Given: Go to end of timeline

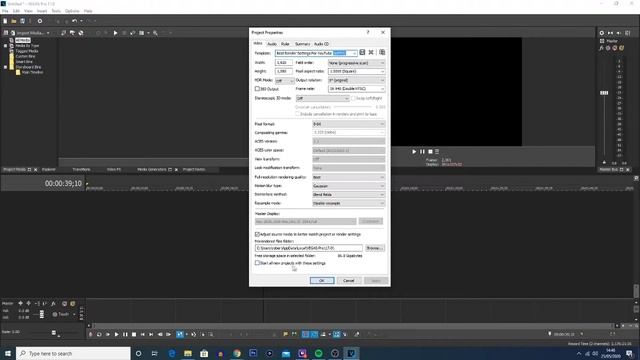Looking at the screenshot, I should [x=151, y=334].
